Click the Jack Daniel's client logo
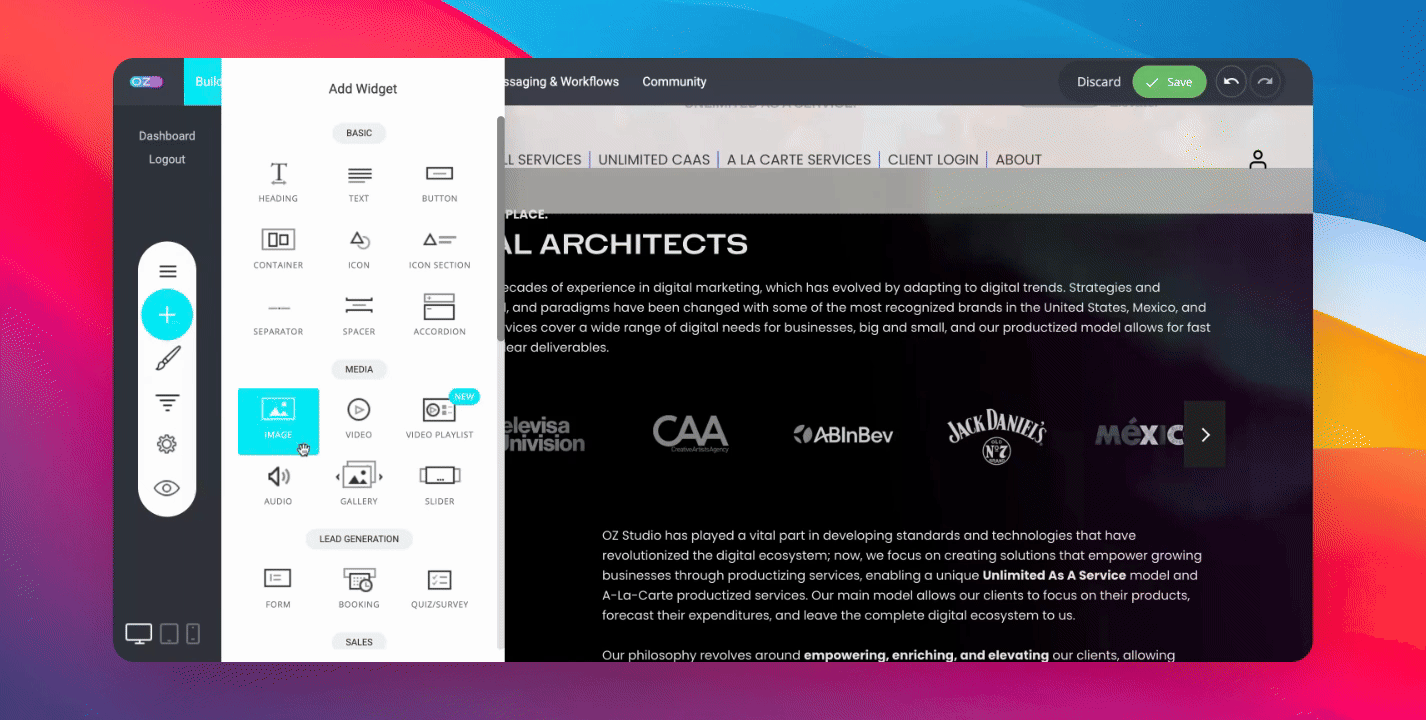The width and height of the screenshot is (1426, 720). pos(996,436)
